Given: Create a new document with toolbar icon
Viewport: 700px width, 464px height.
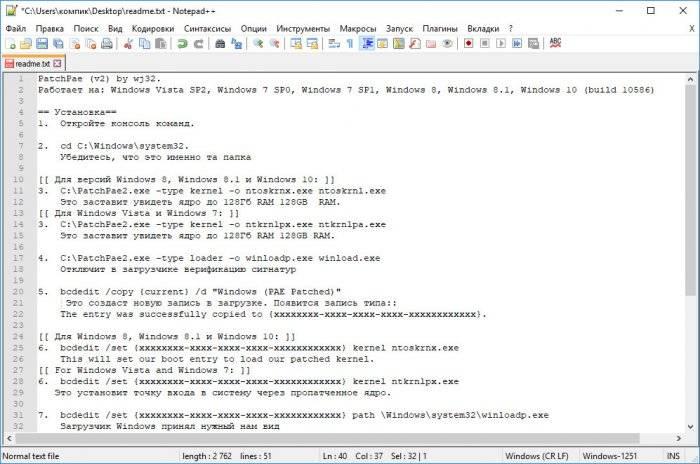Looking at the screenshot, I should click(11, 43).
